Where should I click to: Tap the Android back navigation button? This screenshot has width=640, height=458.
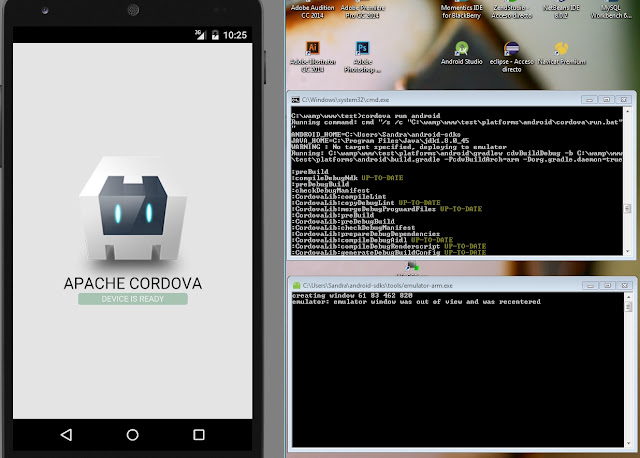[x=67, y=435]
